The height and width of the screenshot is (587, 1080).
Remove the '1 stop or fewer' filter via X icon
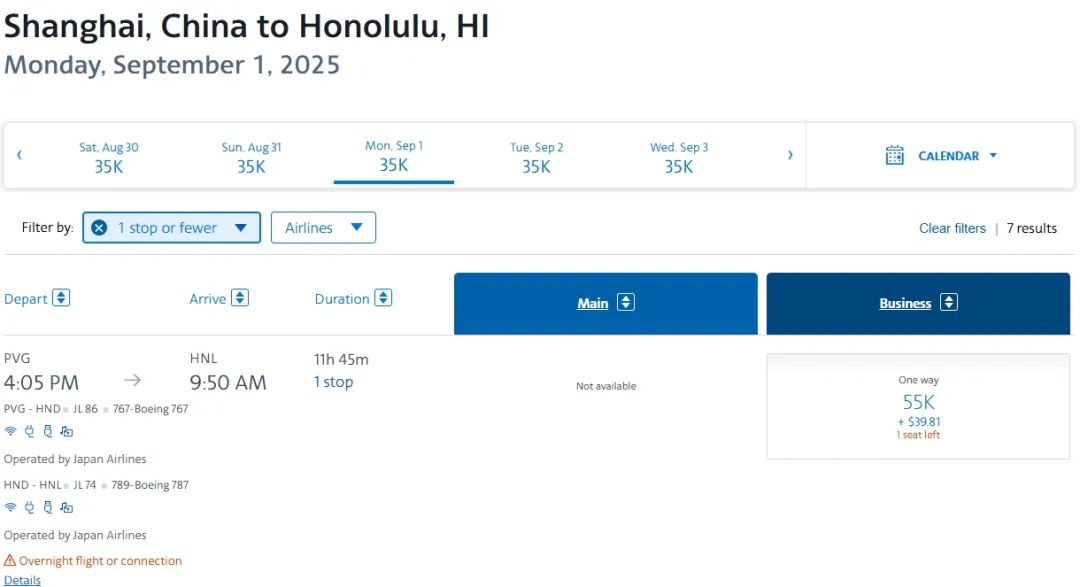(99, 228)
